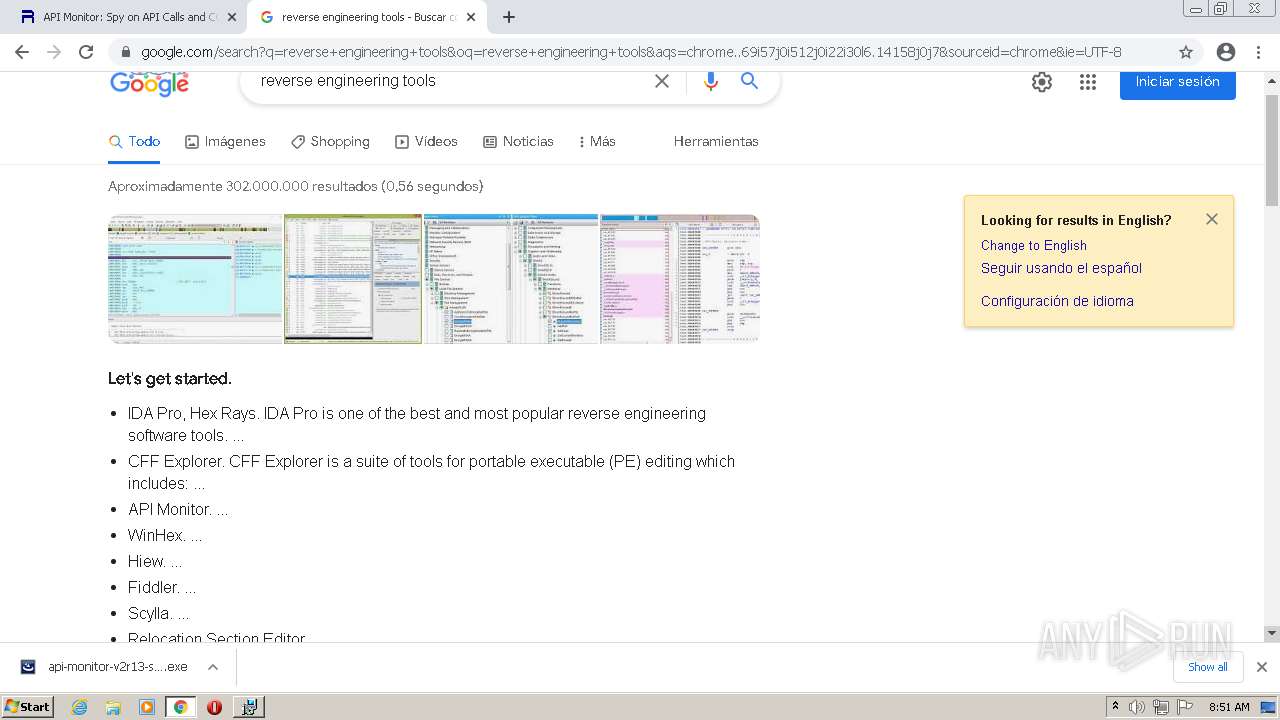This screenshot has width=1280, height=720.
Task: Close the downloads bar
Action: coord(1262,667)
